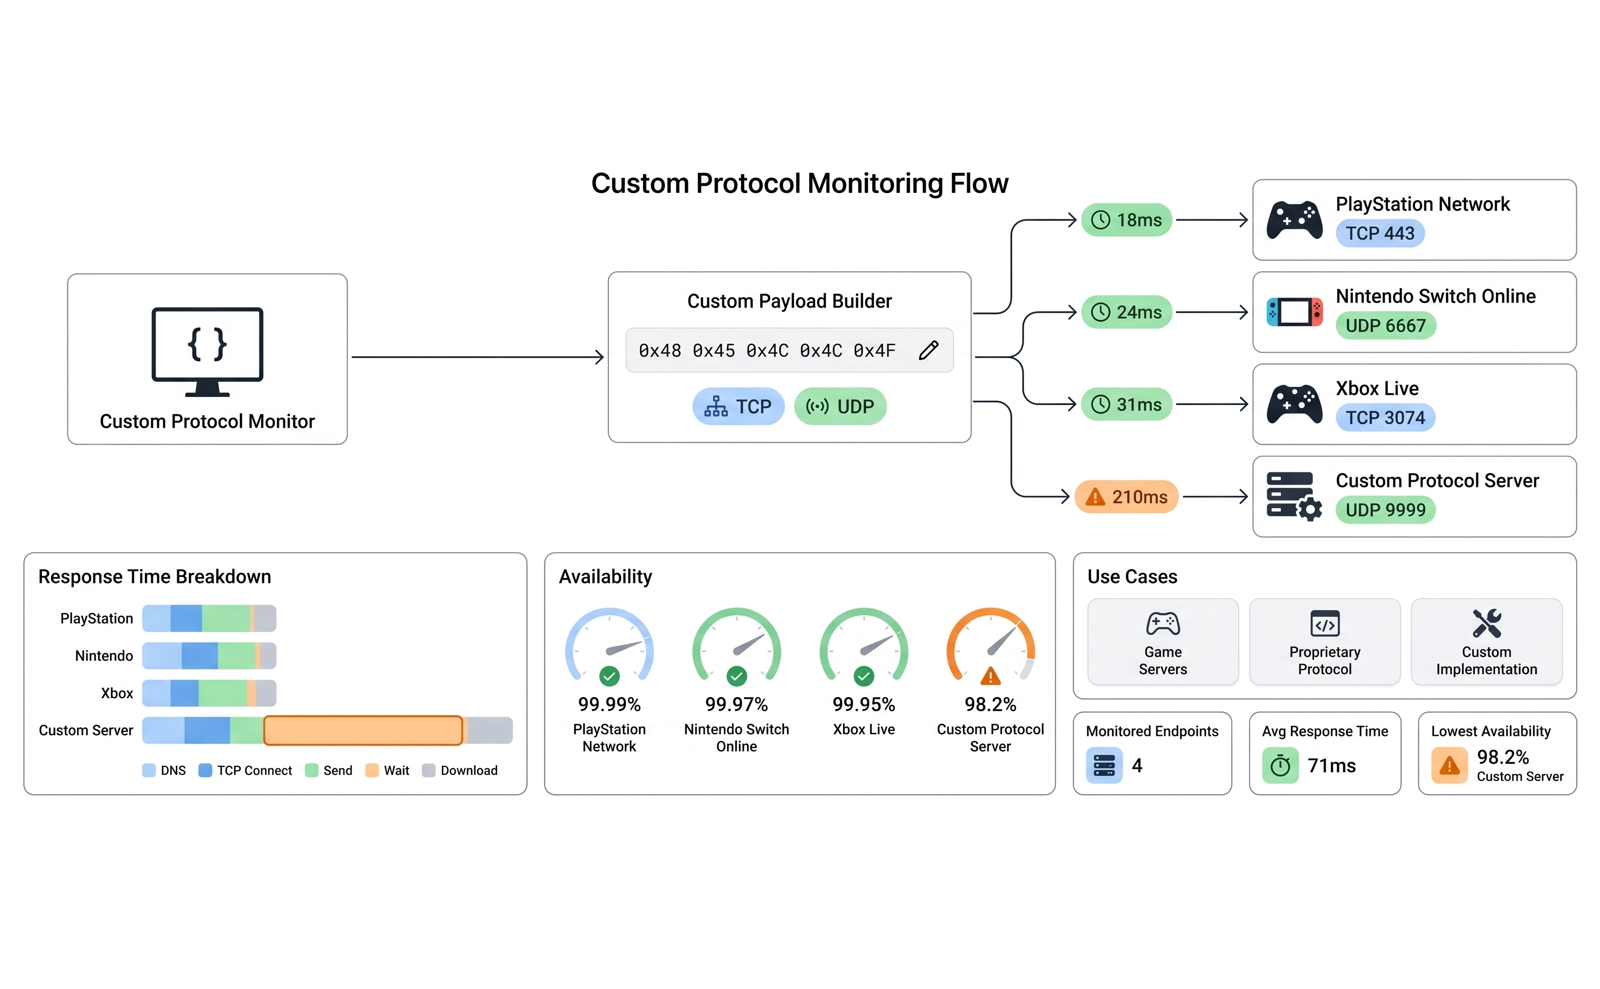The height and width of the screenshot is (989, 1600).
Task: Click the "99.95%" availability value
Action: click(864, 705)
